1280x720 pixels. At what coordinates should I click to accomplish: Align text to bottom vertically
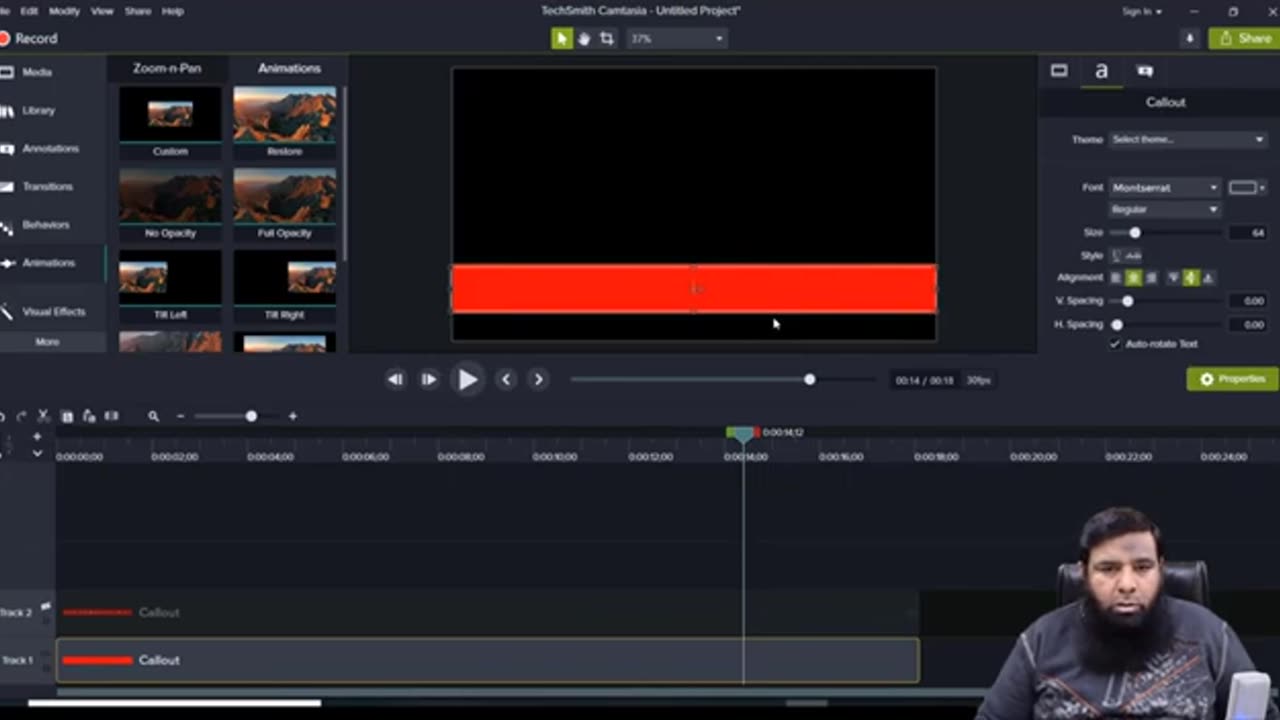click(x=1208, y=278)
